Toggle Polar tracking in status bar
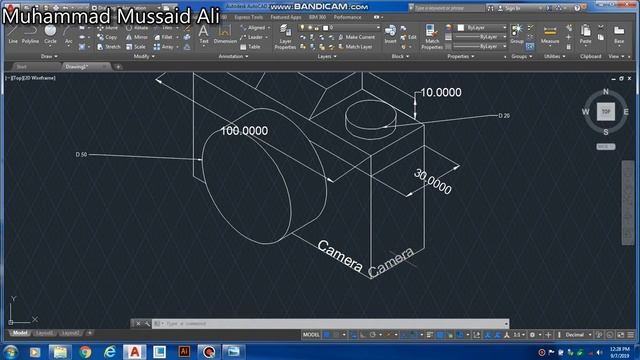The width and height of the screenshot is (640, 360). pos(373,335)
